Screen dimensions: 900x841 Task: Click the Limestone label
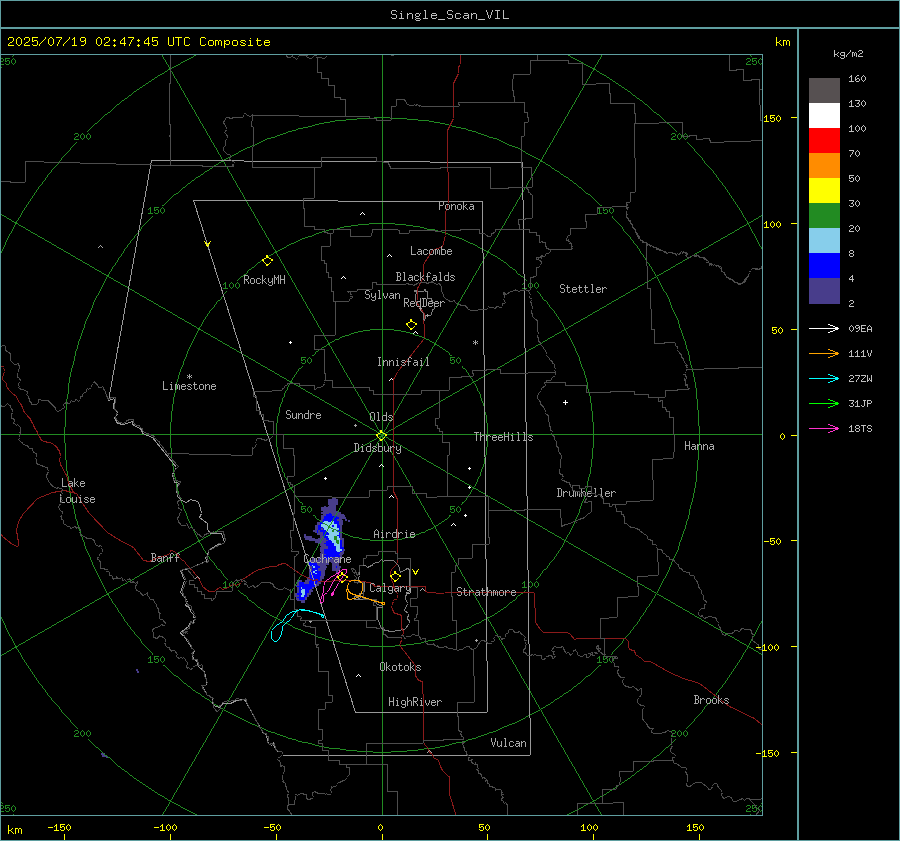[x=189, y=386]
